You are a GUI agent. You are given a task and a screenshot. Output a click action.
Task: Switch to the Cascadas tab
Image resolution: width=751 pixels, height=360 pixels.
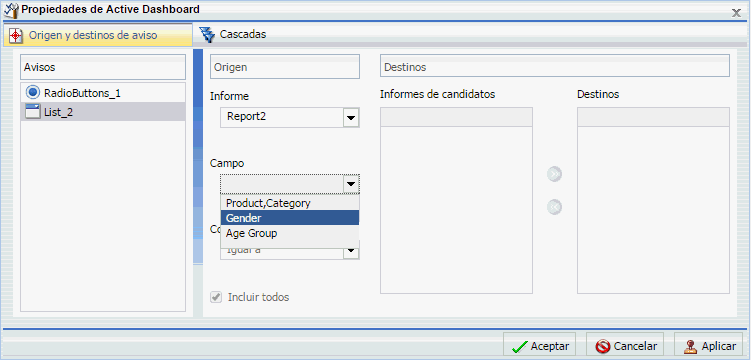(x=233, y=34)
